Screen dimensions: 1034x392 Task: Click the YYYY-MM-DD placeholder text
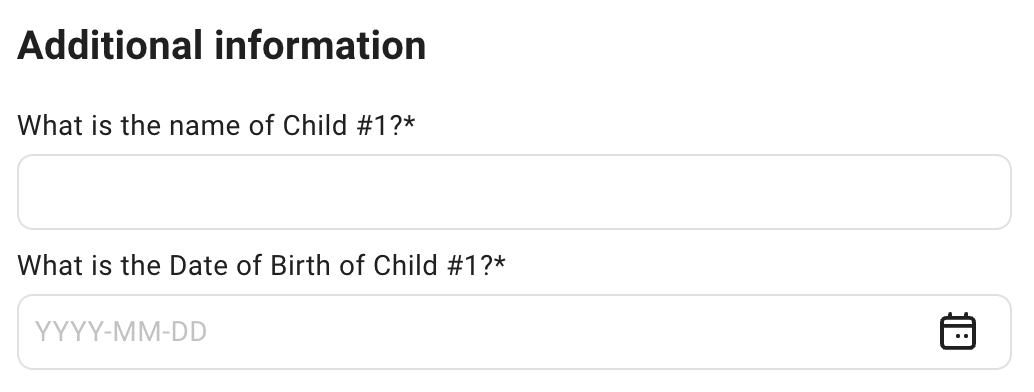point(121,332)
